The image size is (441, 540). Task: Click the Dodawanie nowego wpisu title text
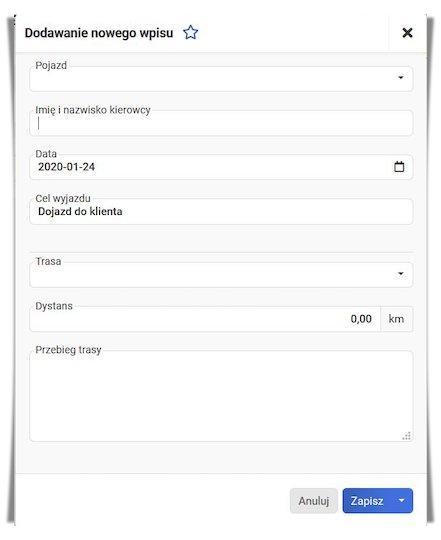(x=99, y=33)
